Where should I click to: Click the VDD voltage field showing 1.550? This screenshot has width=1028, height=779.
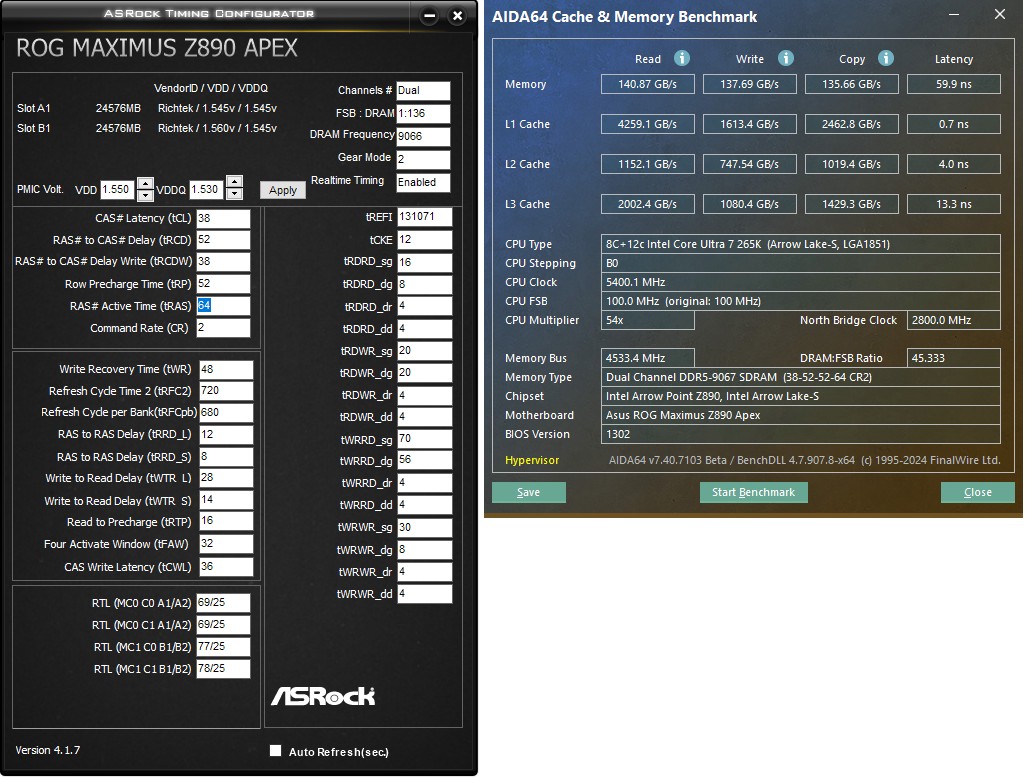[118, 190]
